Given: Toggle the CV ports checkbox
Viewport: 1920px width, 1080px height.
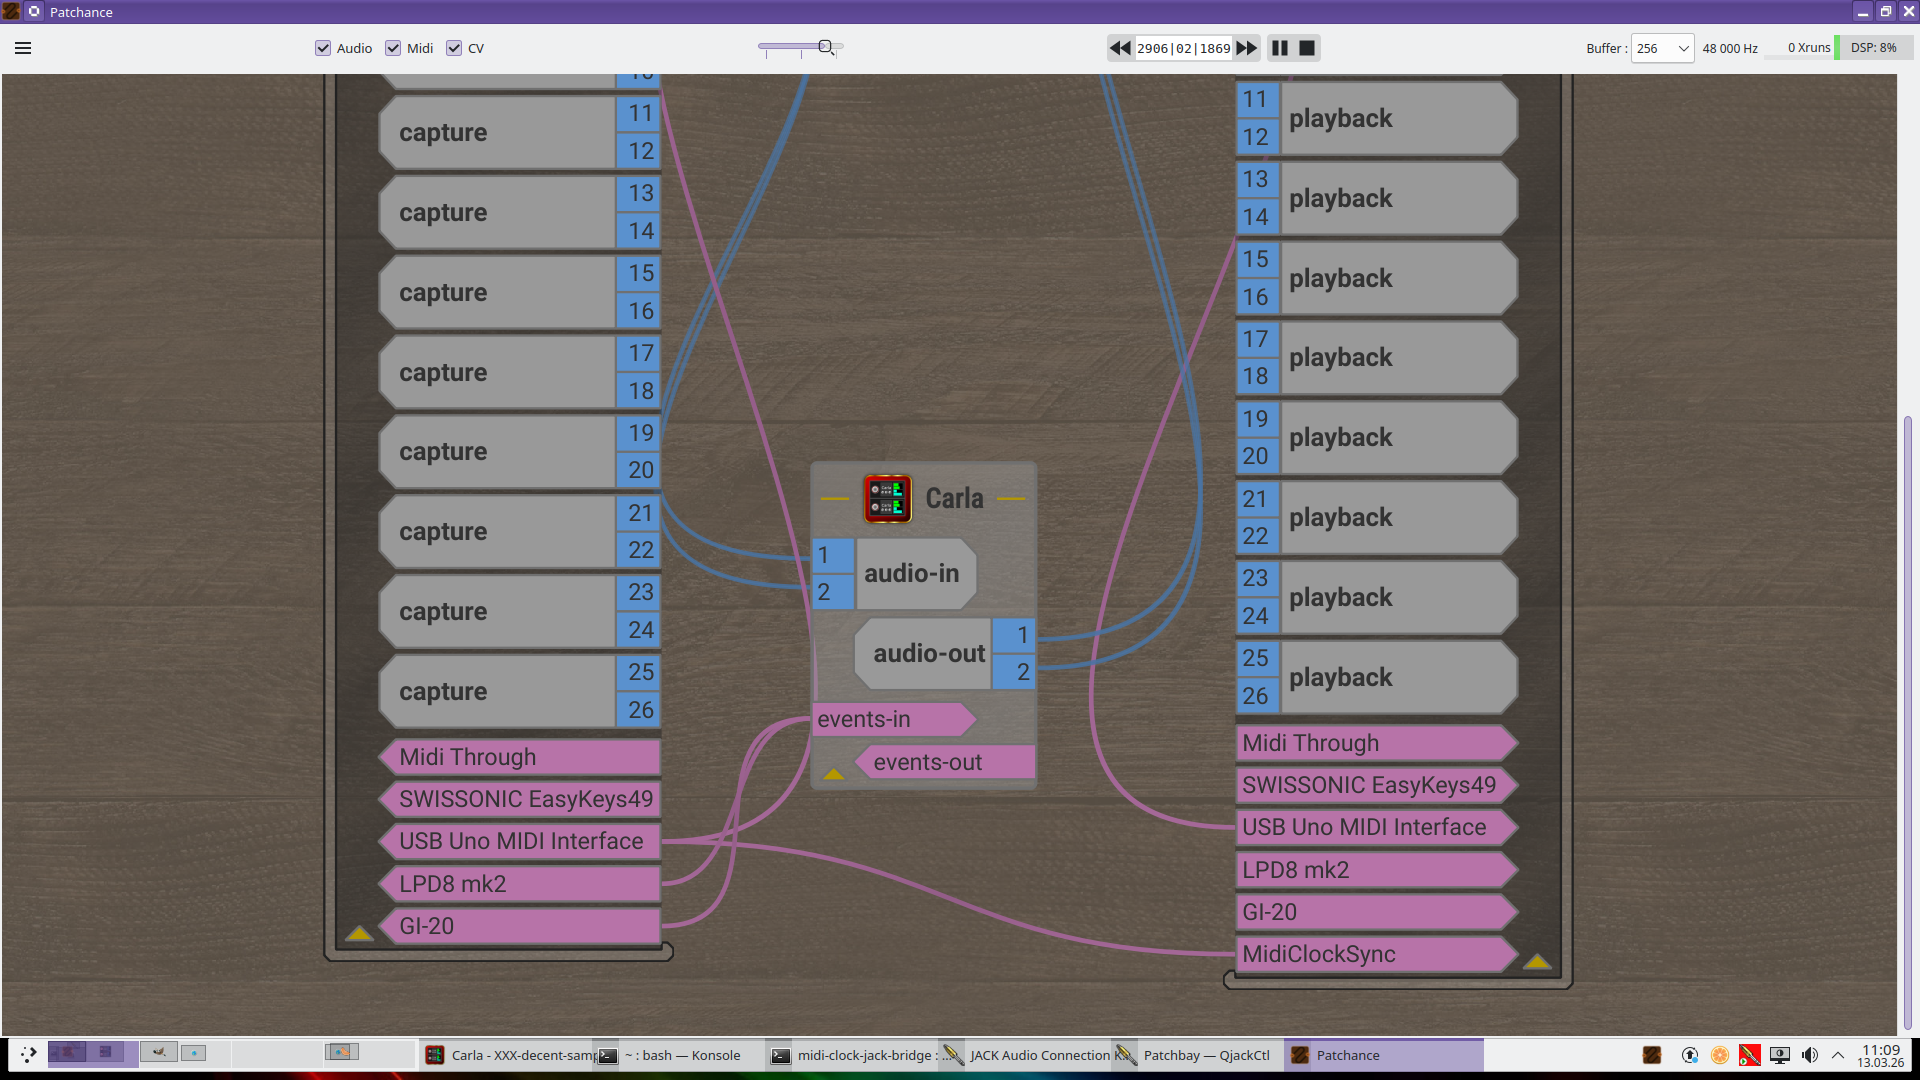Looking at the screenshot, I should 454,48.
